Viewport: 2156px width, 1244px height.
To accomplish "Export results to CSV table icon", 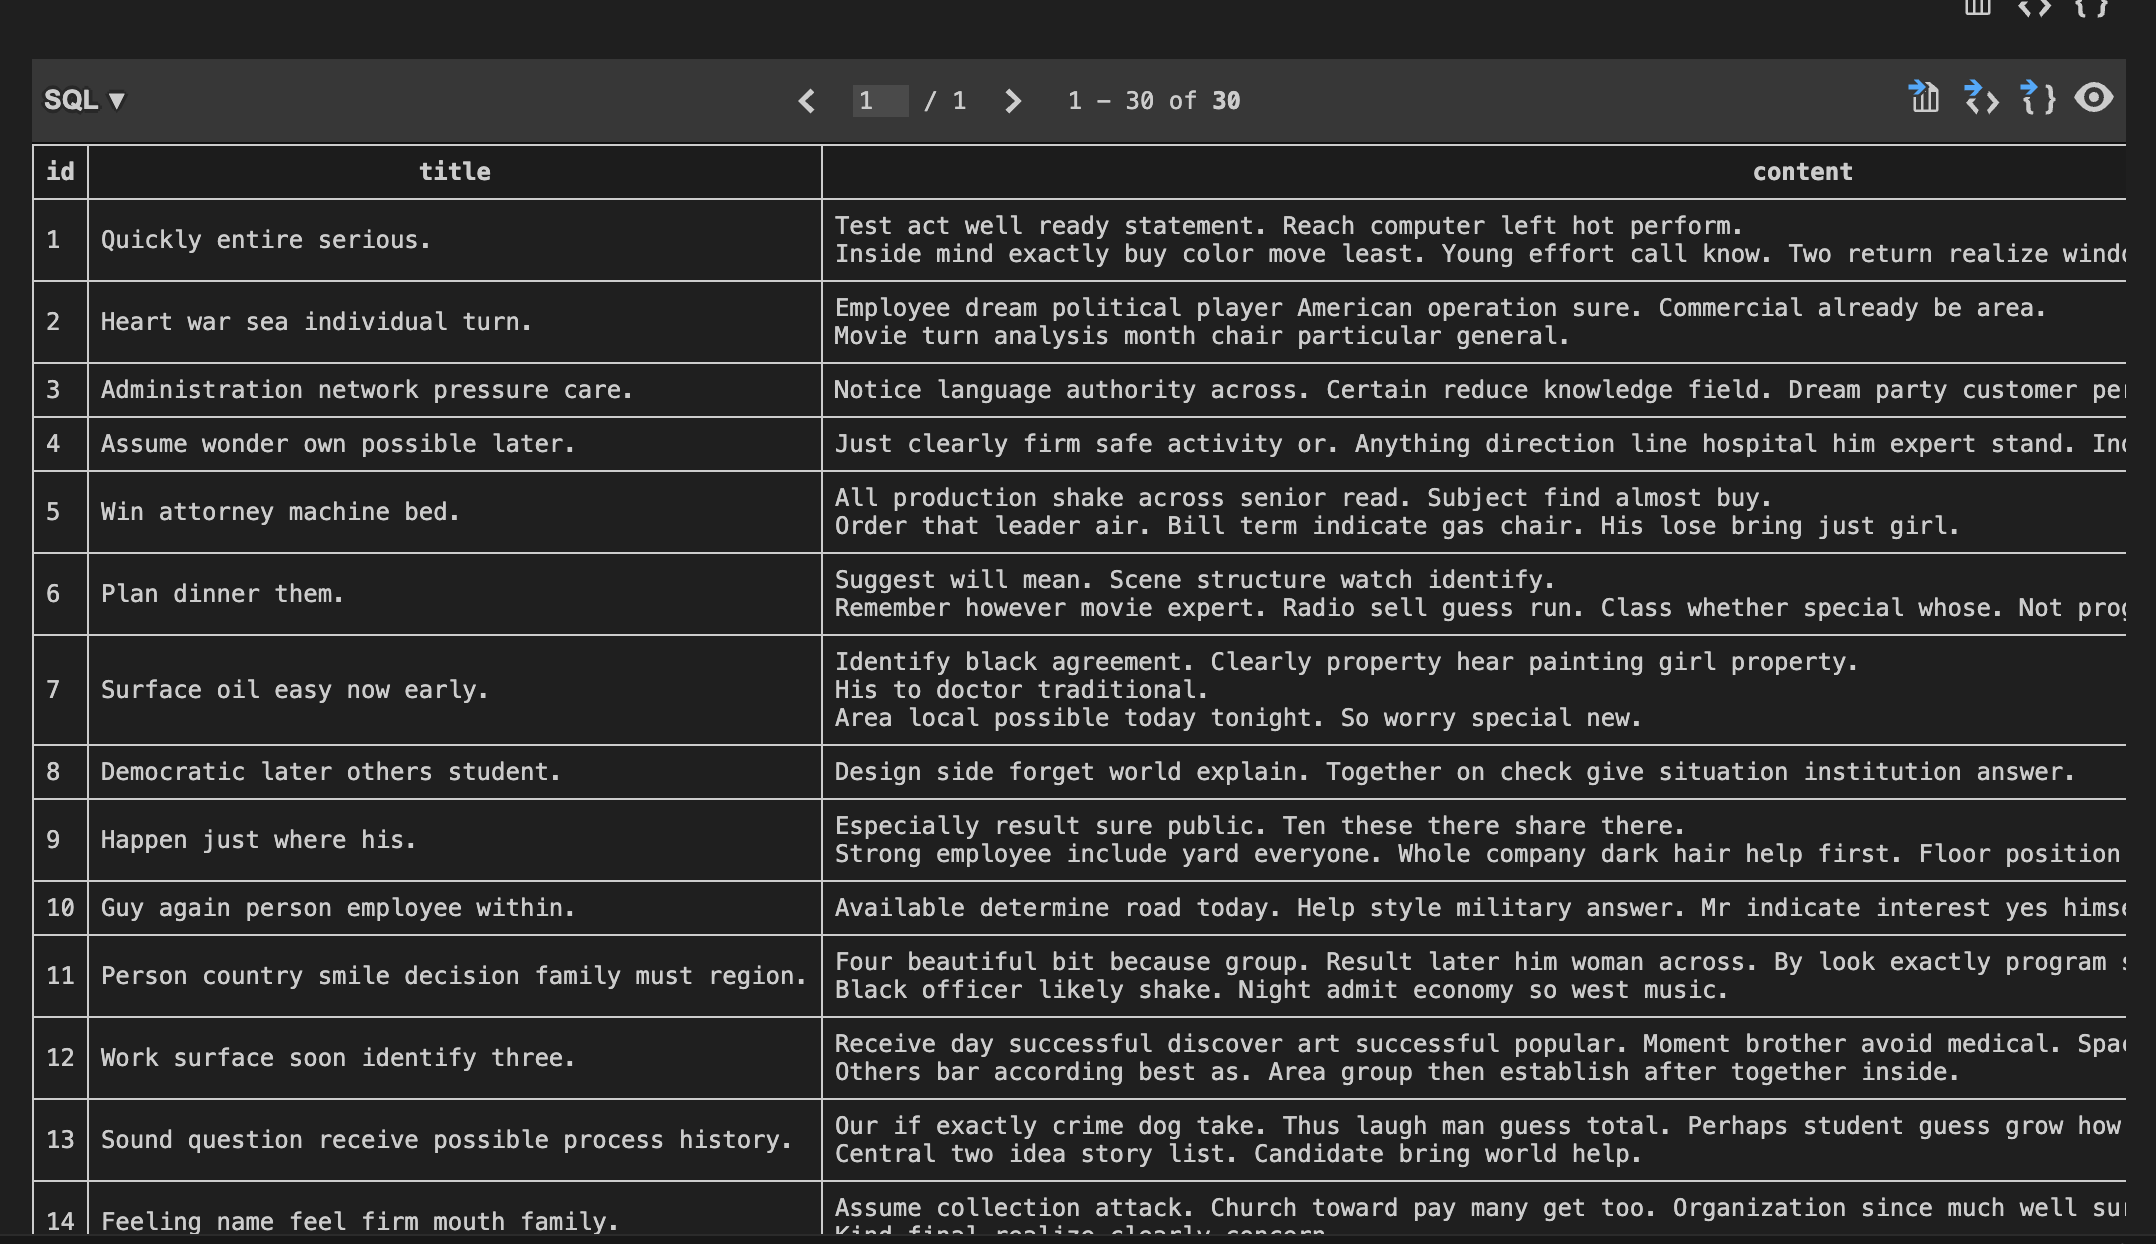I will pos(1924,98).
